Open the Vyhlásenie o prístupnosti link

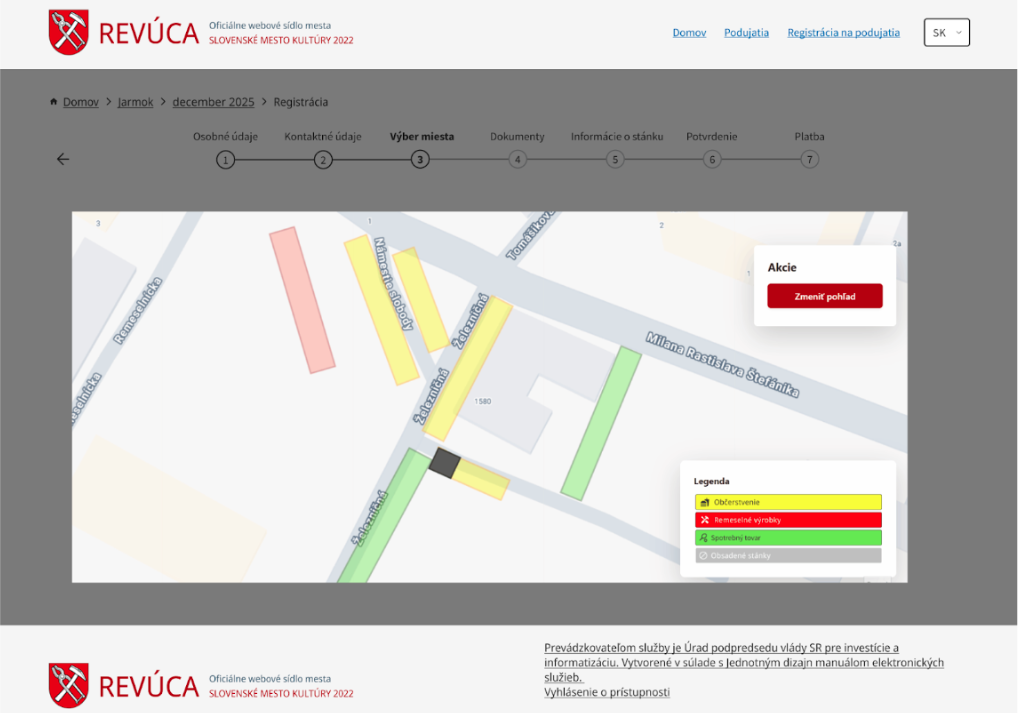tap(606, 691)
